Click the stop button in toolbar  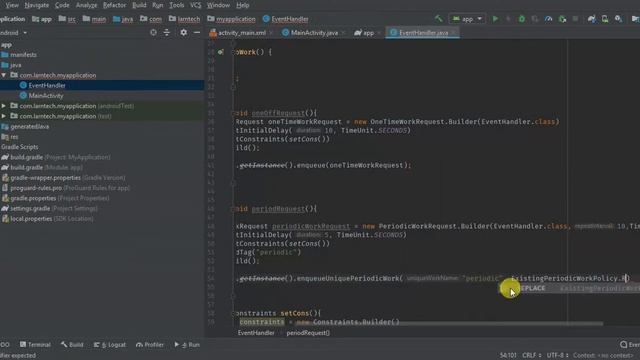coord(575,19)
